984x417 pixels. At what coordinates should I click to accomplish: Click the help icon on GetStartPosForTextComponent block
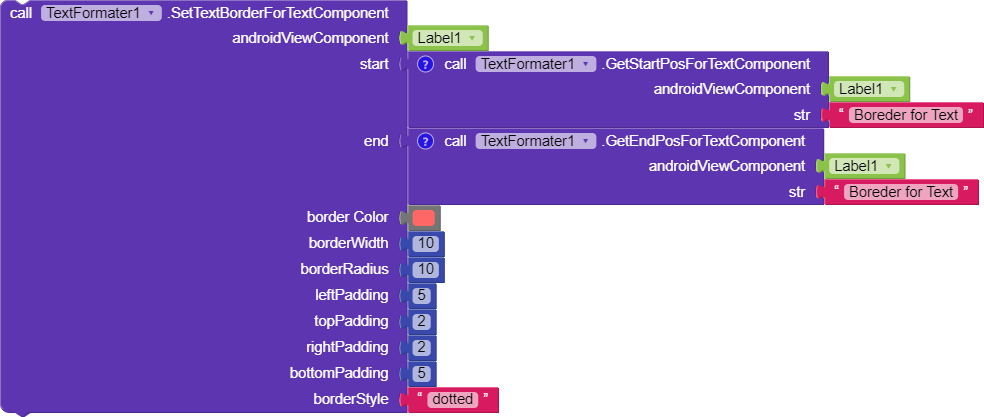425,64
